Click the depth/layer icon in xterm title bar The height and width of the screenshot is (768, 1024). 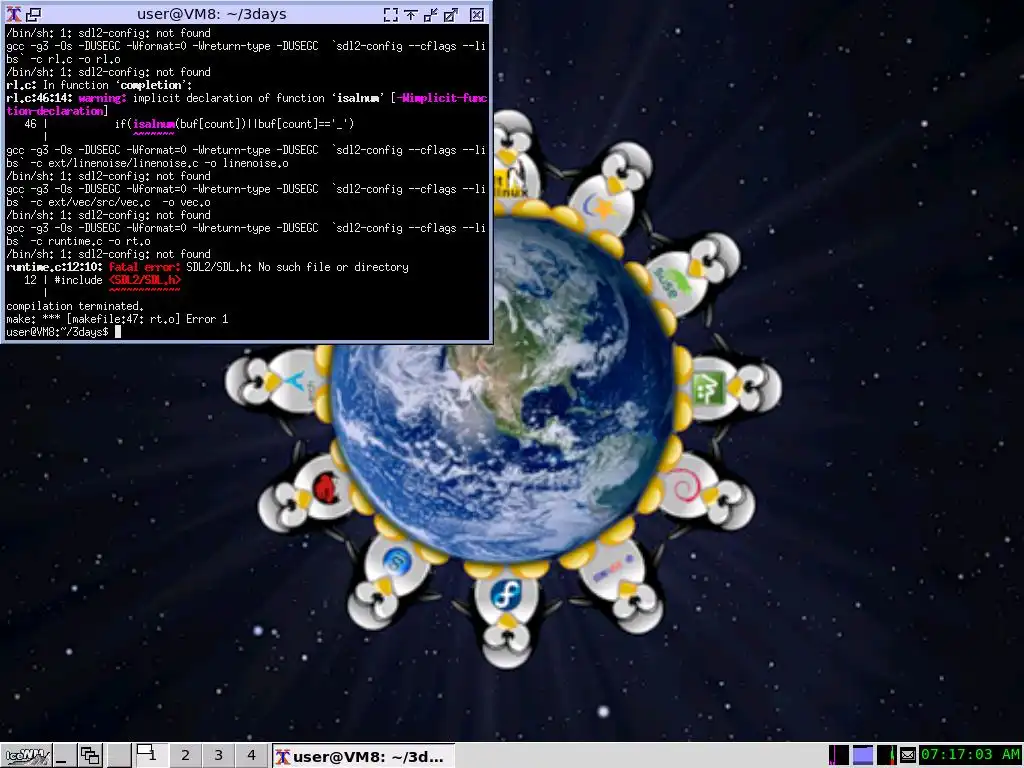coord(33,14)
